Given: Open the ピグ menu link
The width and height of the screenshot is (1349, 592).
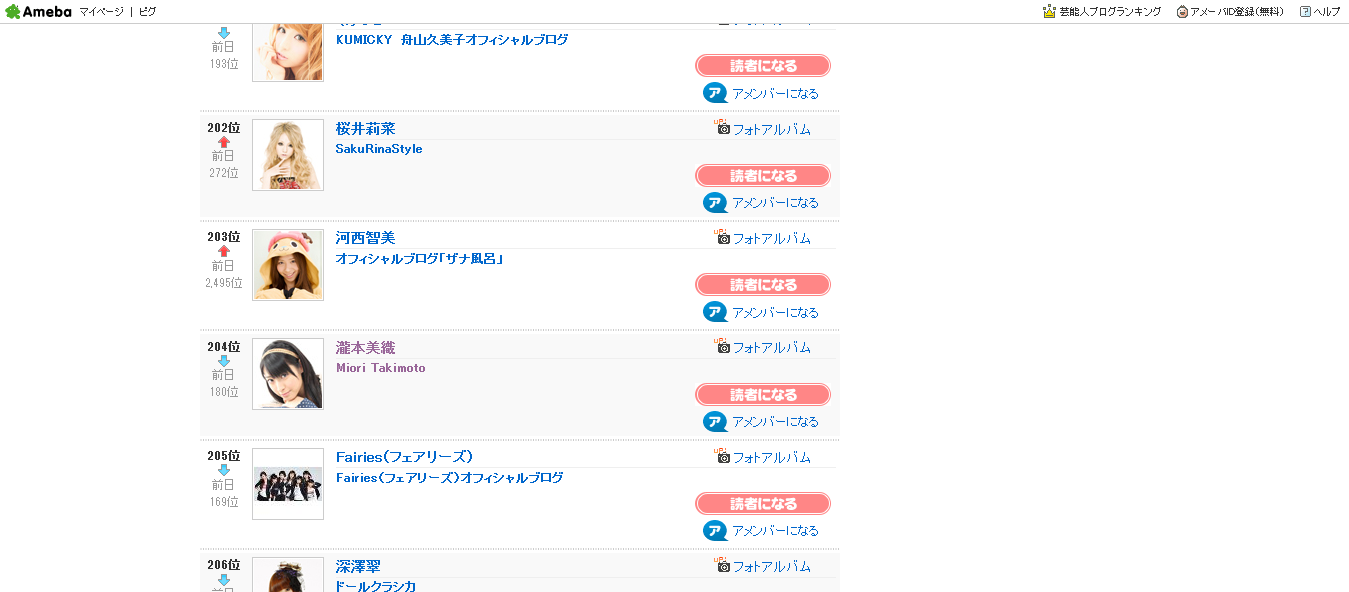Looking at the screenshot, I should tap(147, 11).
